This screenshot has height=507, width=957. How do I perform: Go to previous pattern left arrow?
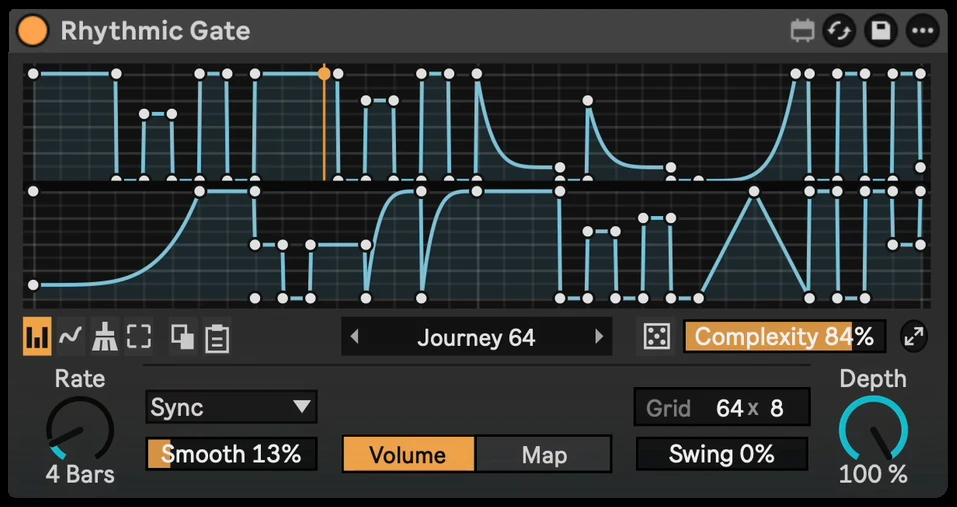click(355, 337)
